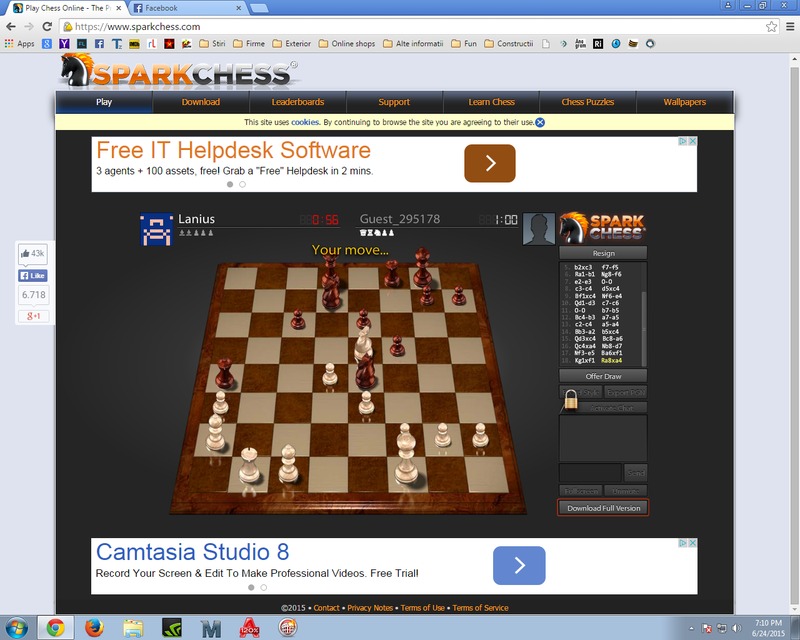Open the Windows Start menu
Viewport: 800px width, 640px height.
click(16, 628)
